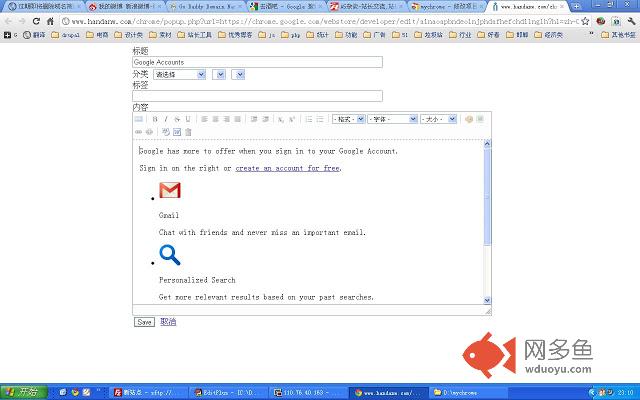Click the trash icon in editor toolbar

[188, 132]
